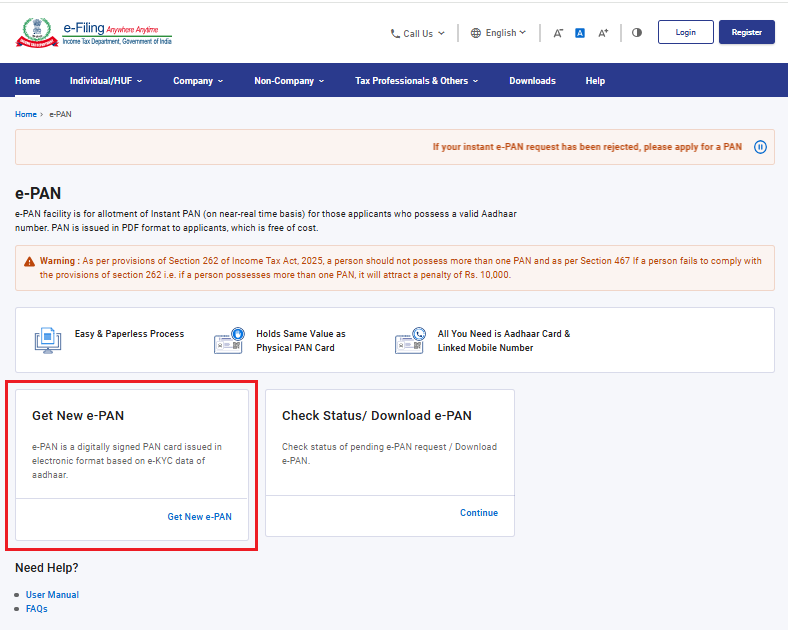Click the Easy & Paperless Process computer icon
This screenshot has height=630, width=788.
pyautogui.click(x=48, y=340)
